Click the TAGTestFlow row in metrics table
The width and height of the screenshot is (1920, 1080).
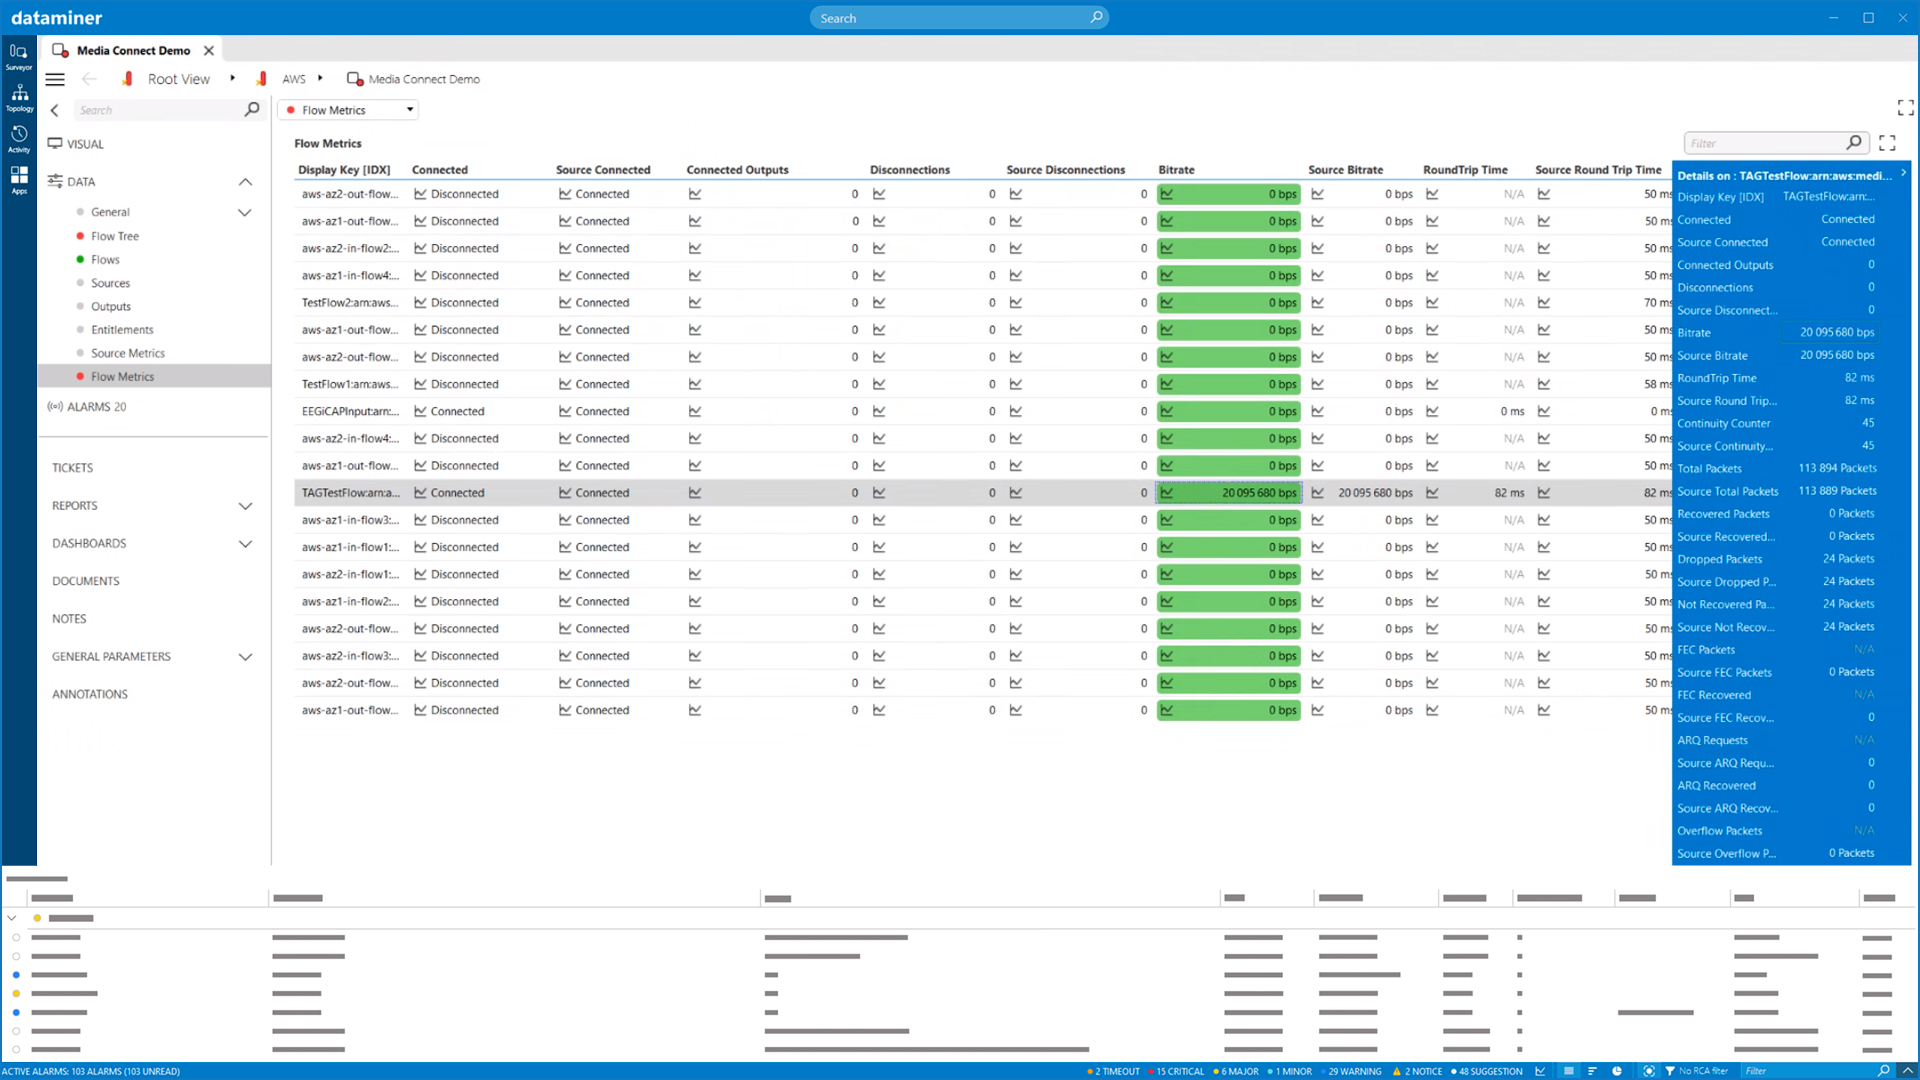coord(349,492)
